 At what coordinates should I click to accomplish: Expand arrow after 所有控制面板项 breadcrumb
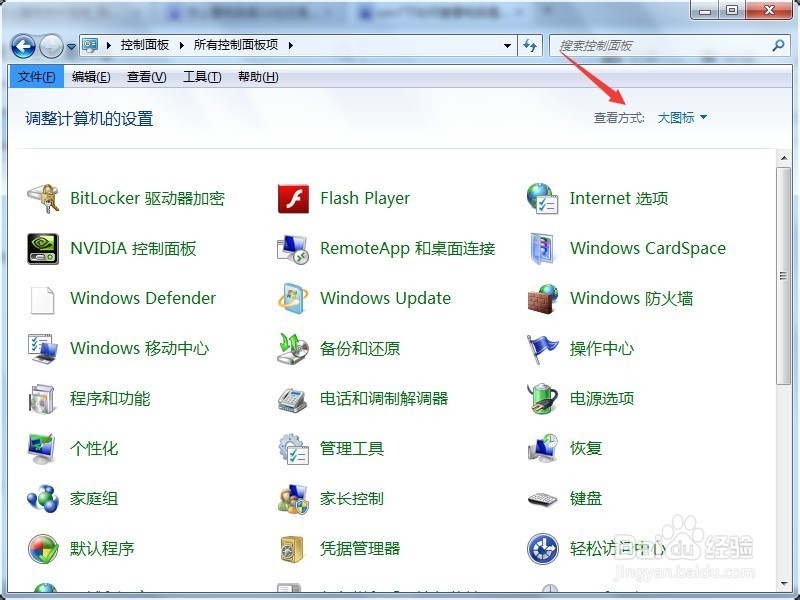pos(290,45)
